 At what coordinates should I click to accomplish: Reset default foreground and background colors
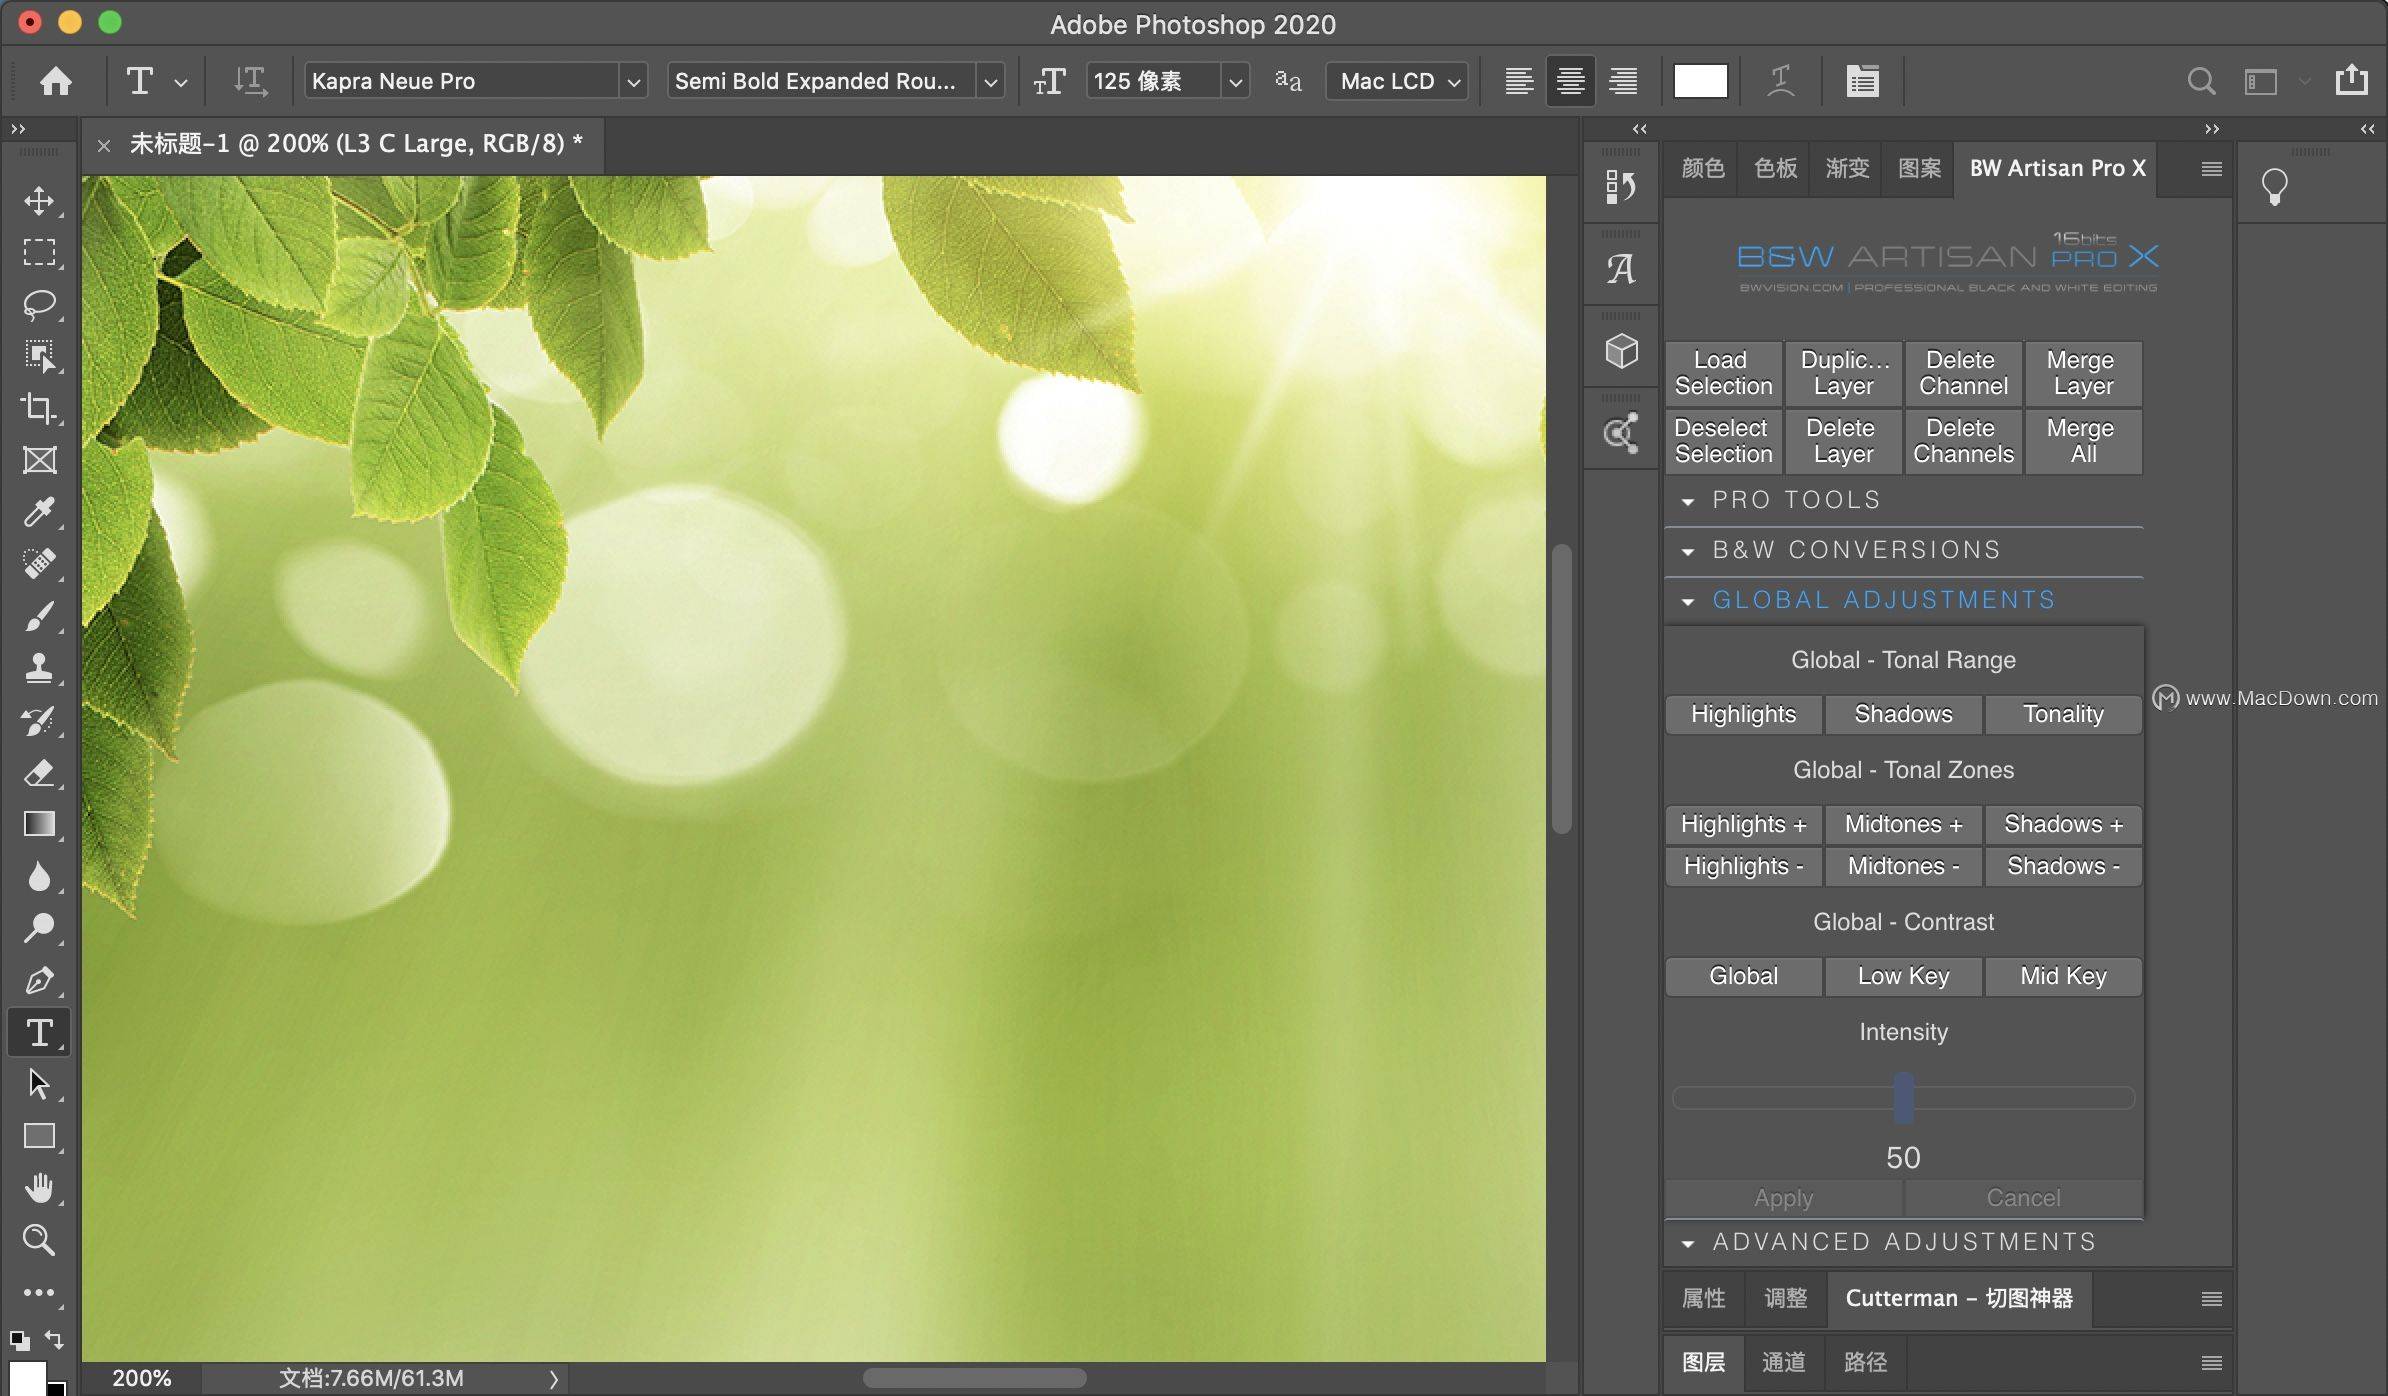click(x=19, y=1340)
